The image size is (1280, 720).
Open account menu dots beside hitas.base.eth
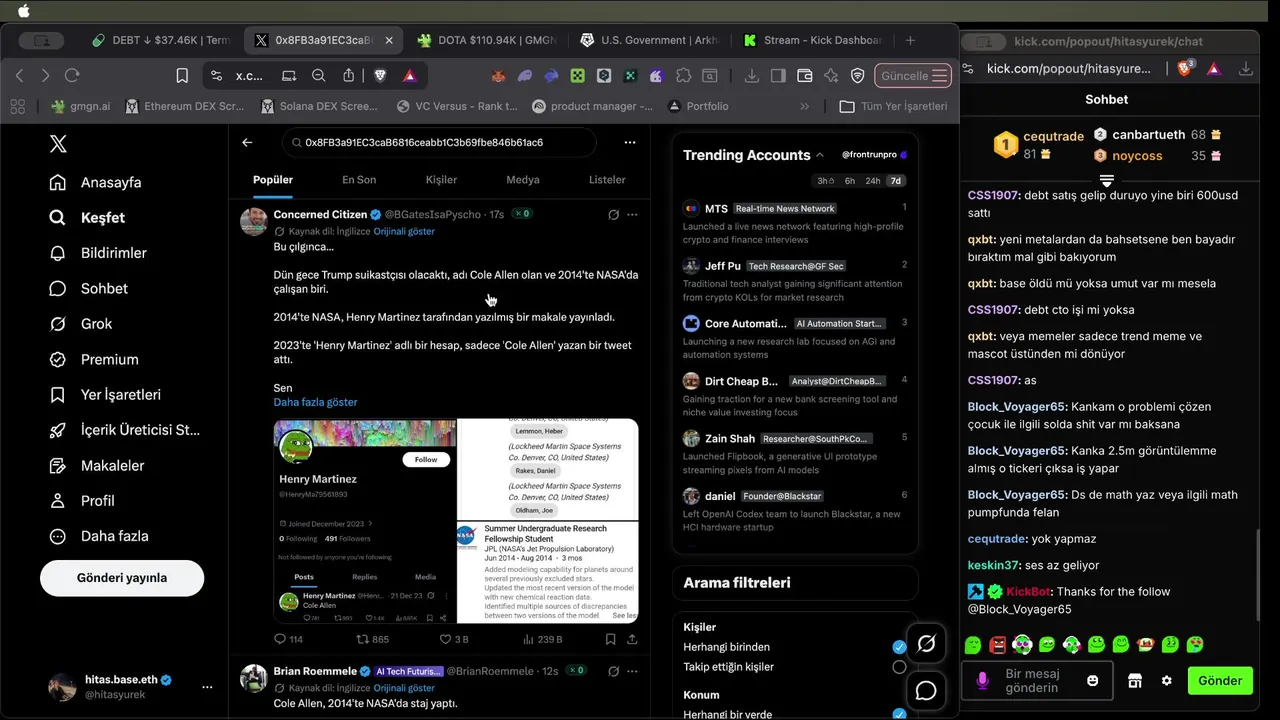(207, 687)
